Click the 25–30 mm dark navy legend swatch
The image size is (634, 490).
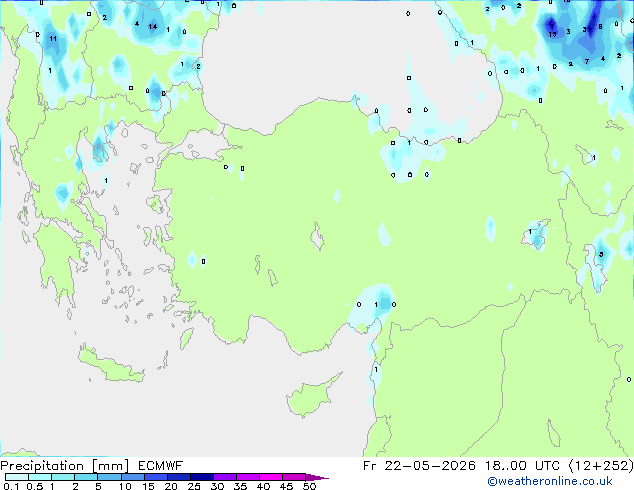[201, 477]
